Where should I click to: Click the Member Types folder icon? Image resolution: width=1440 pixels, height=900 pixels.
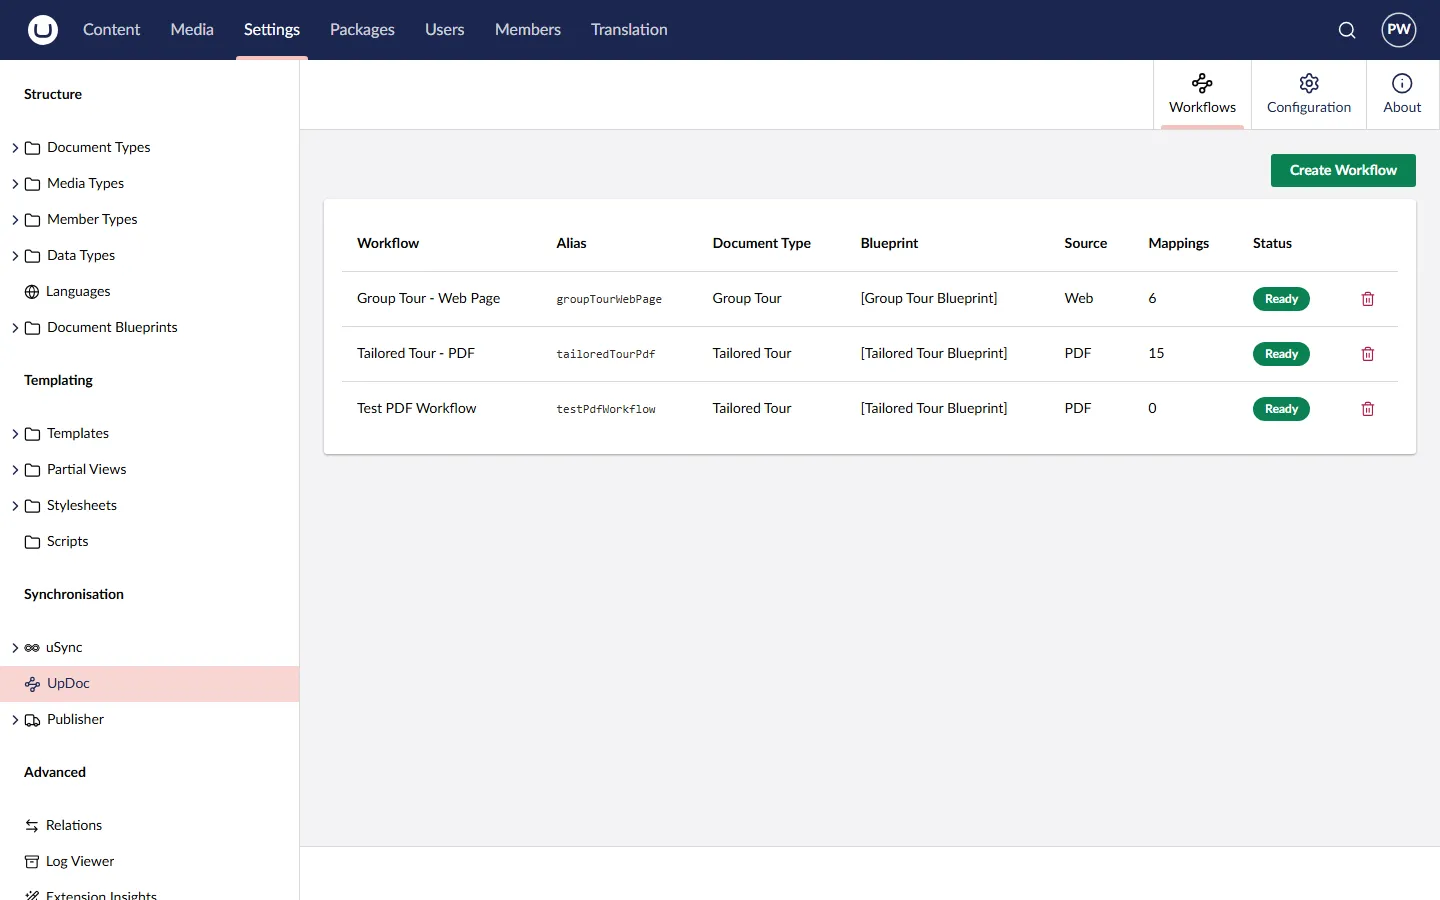pos(32,220)
